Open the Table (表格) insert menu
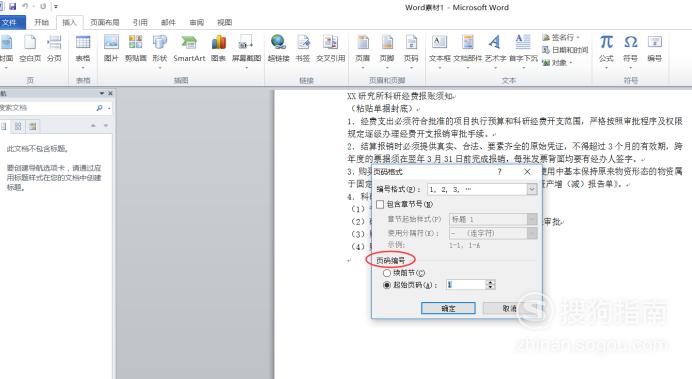Viewport: 692px width, 379px height. click(83, 52)
